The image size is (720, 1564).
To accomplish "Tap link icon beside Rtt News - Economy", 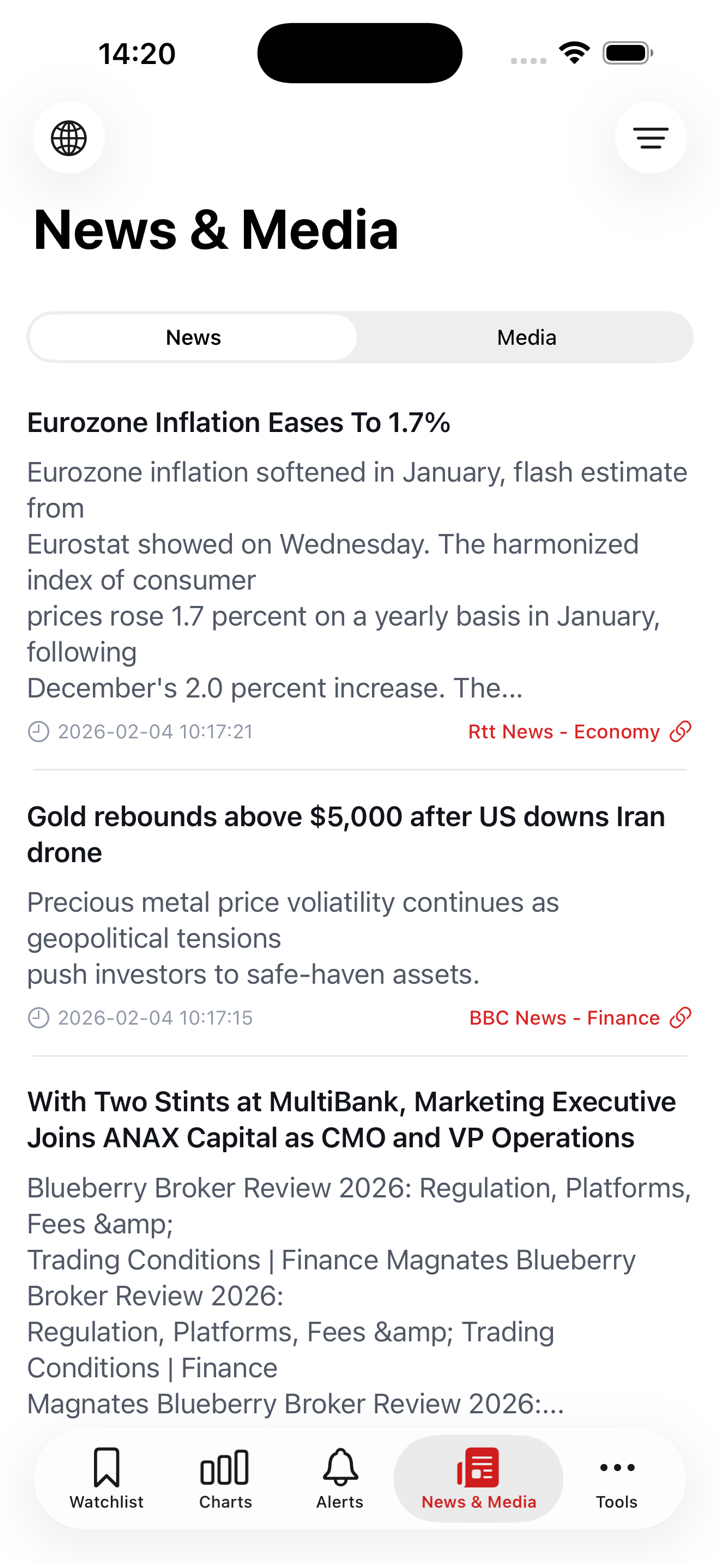I will 681,732.
